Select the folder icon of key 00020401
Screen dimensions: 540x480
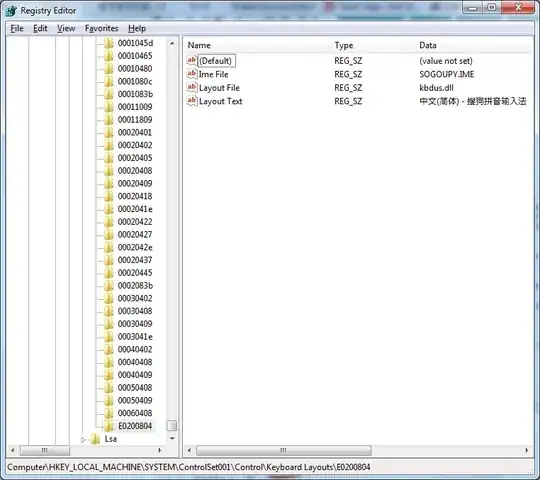[x=108, y=133]
